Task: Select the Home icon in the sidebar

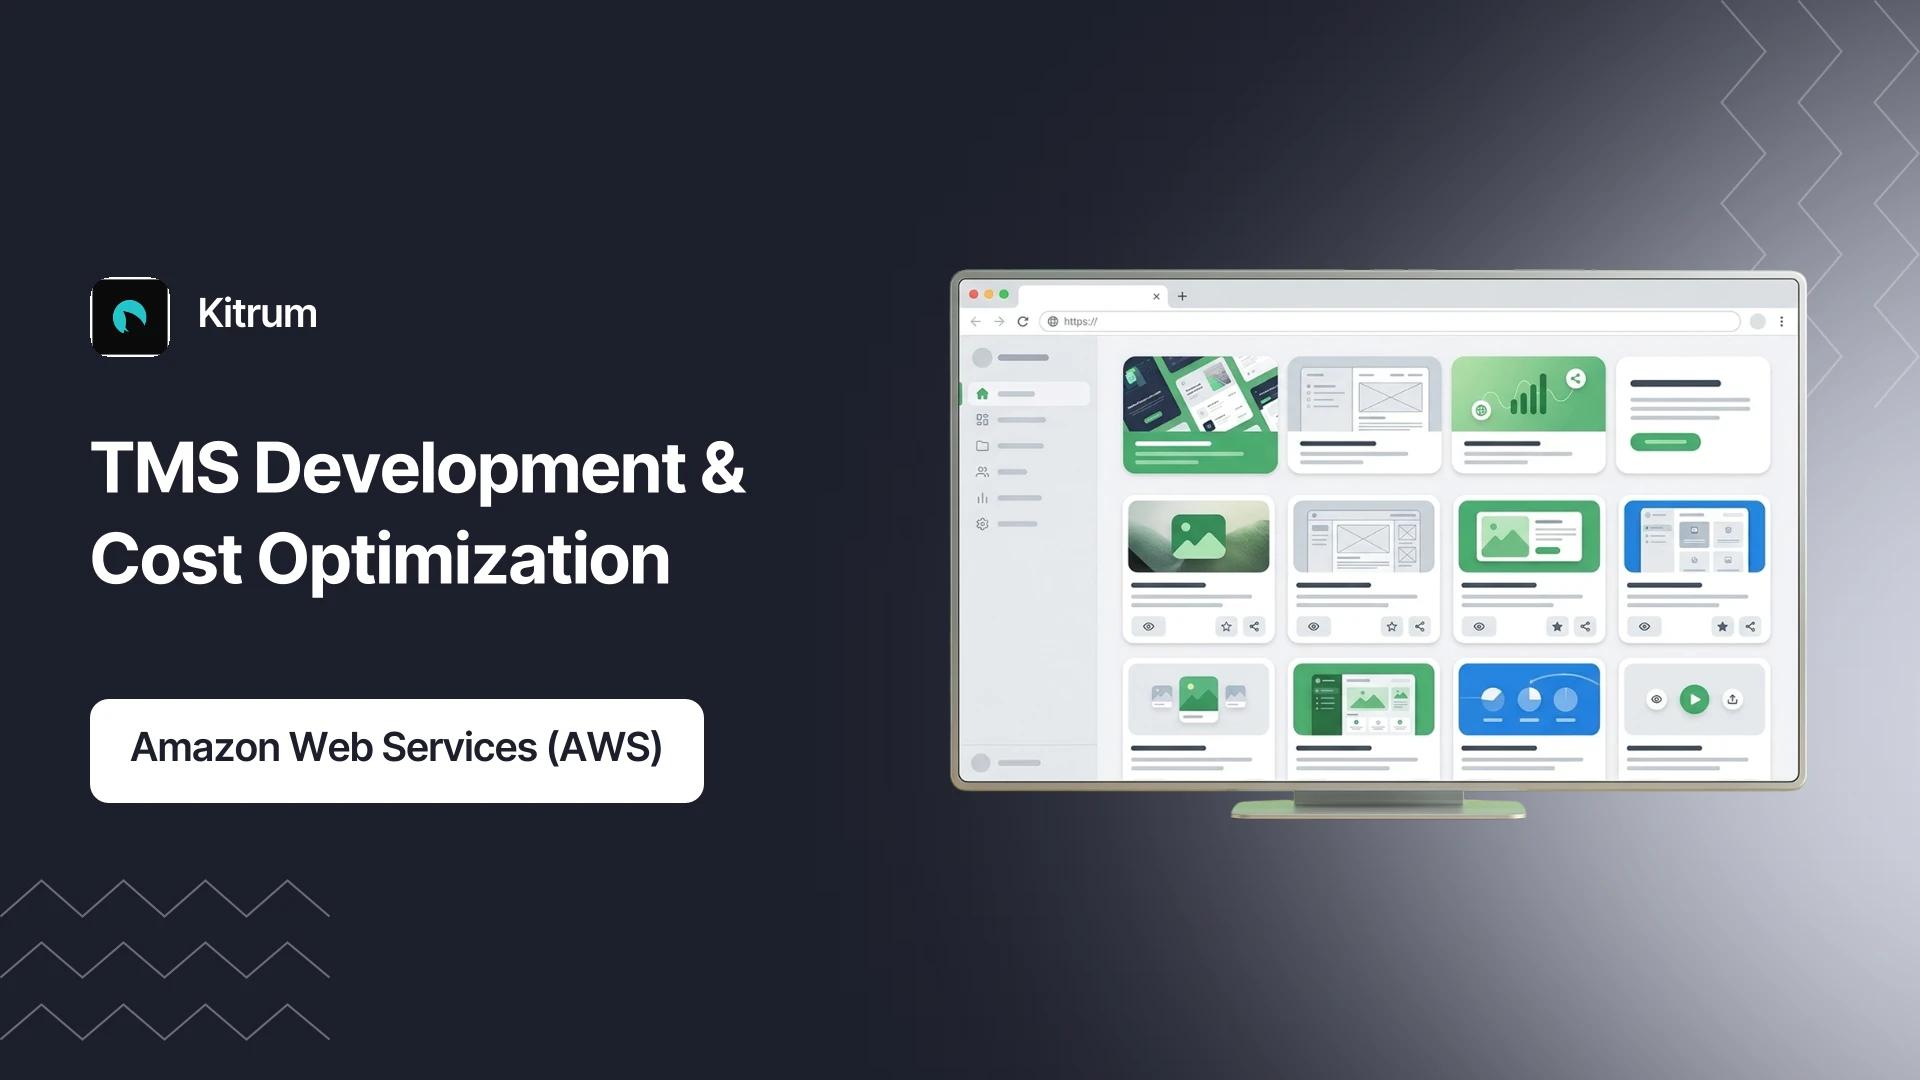Action: [982, 394]
